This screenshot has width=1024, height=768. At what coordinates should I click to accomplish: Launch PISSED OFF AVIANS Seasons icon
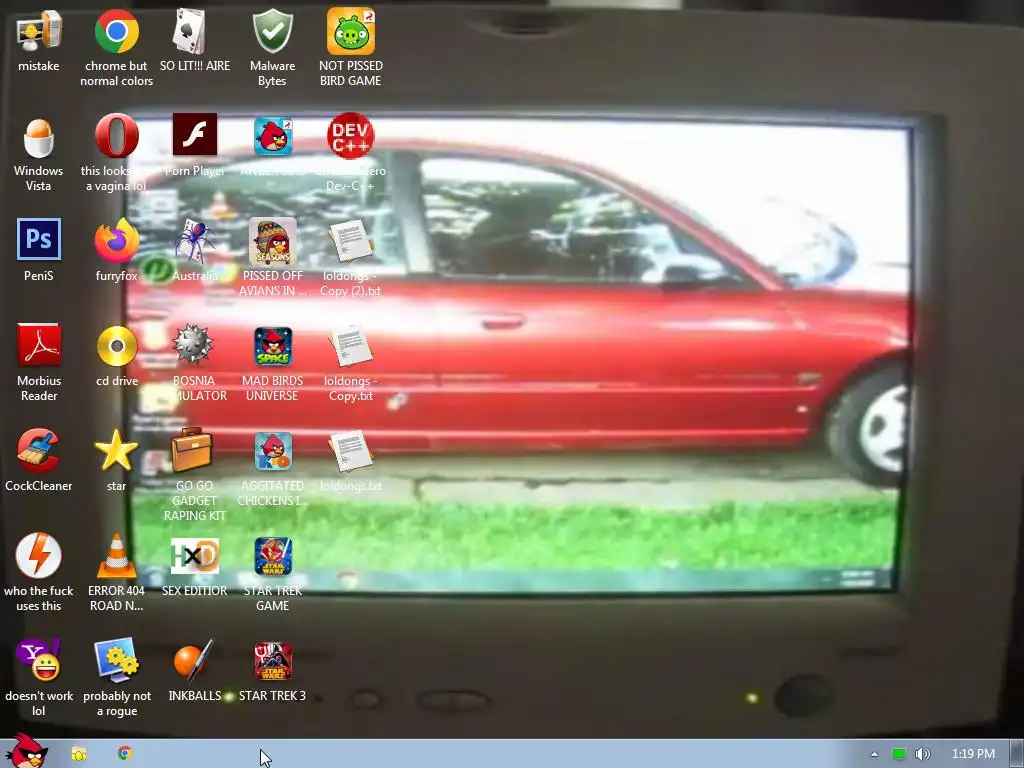pos(272,242)
